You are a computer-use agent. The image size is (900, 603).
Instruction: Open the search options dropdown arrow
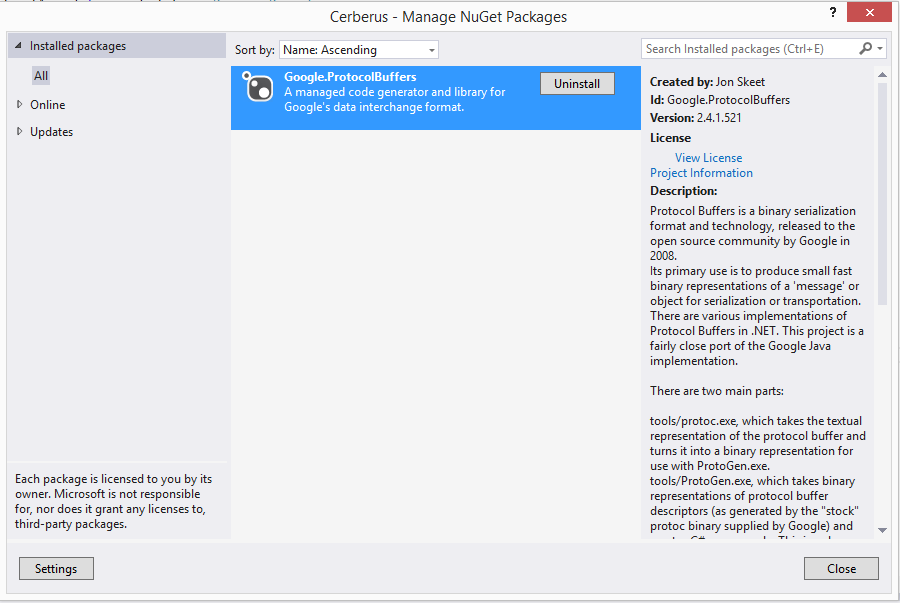880,48
